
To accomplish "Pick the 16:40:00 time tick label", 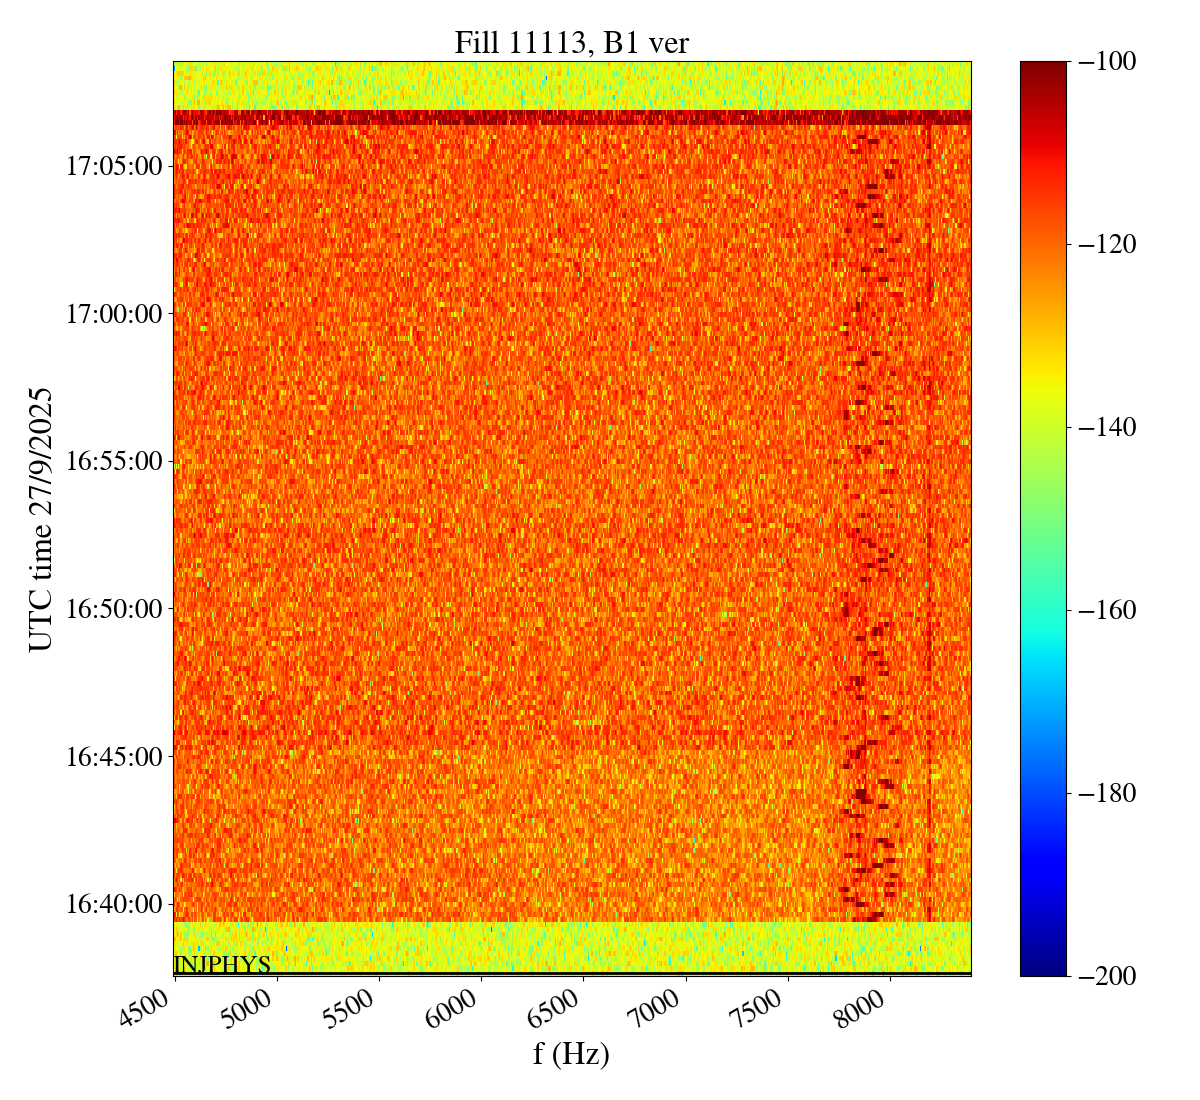I will 113,905.
